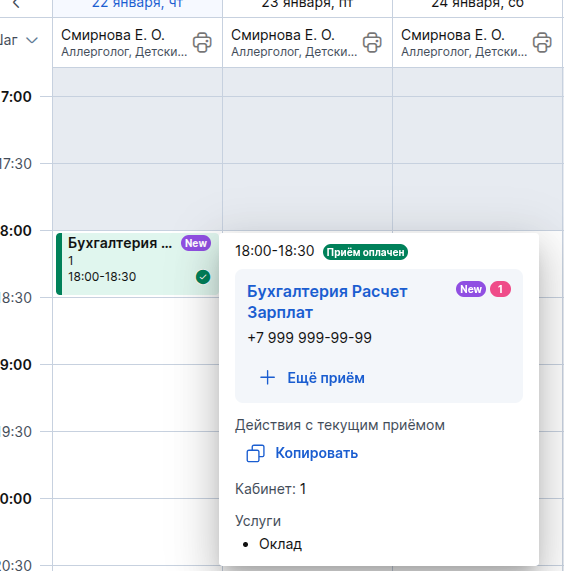Click the green checkmark on the appointment card
This screenshot has width=564, height=571.
[203, 277]
